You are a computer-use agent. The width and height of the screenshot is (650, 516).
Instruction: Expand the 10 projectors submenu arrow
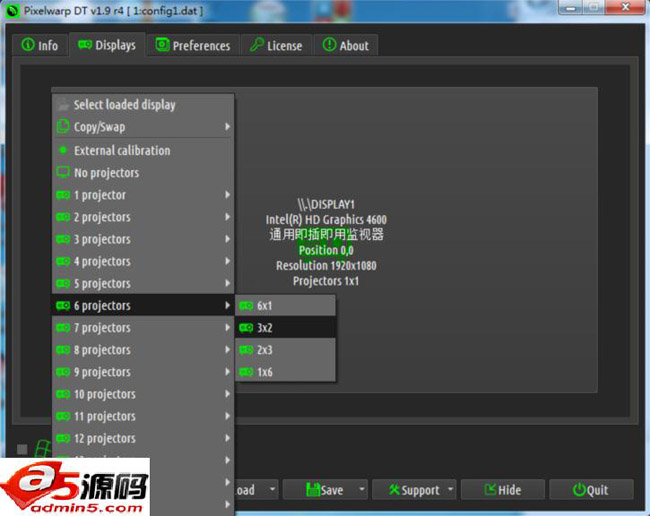227,394
